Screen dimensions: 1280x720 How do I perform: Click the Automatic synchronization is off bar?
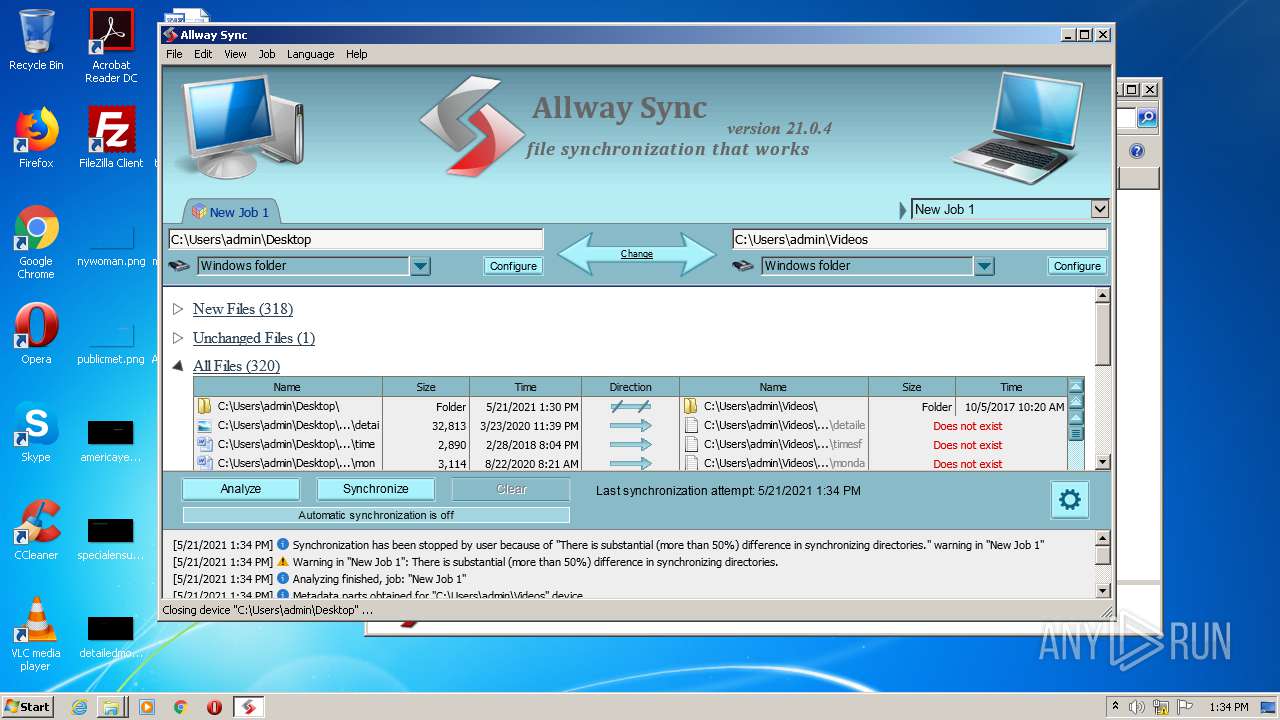point(376,515)
